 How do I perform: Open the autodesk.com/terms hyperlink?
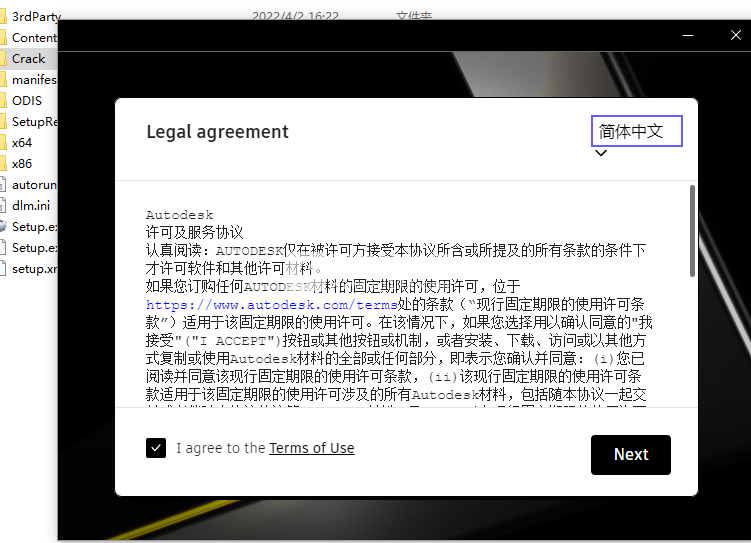click(x=272, y=305)
